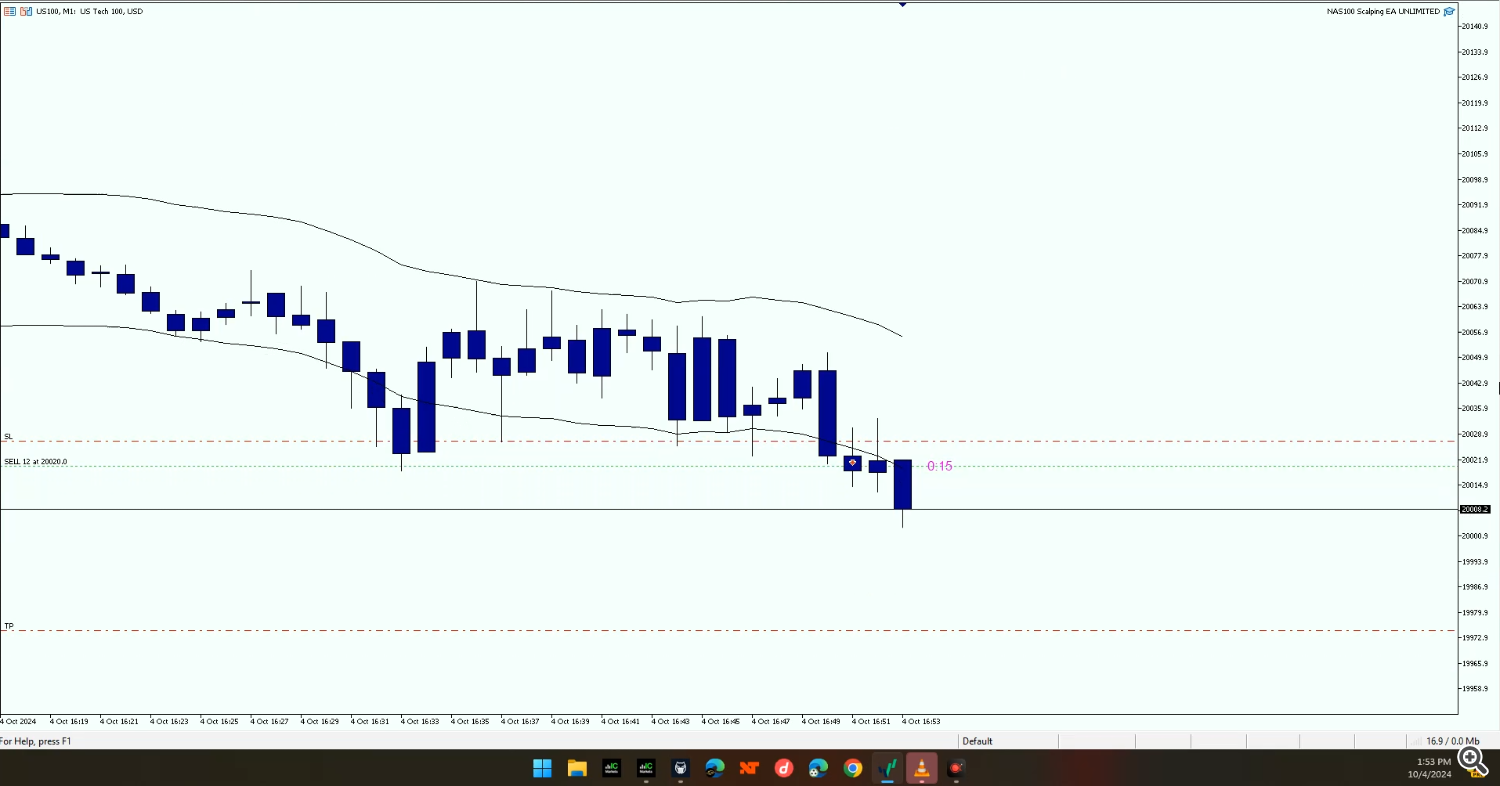Click price scale value 20140.9
This screenshot has width=1500, height=786.
(1475, 26)
